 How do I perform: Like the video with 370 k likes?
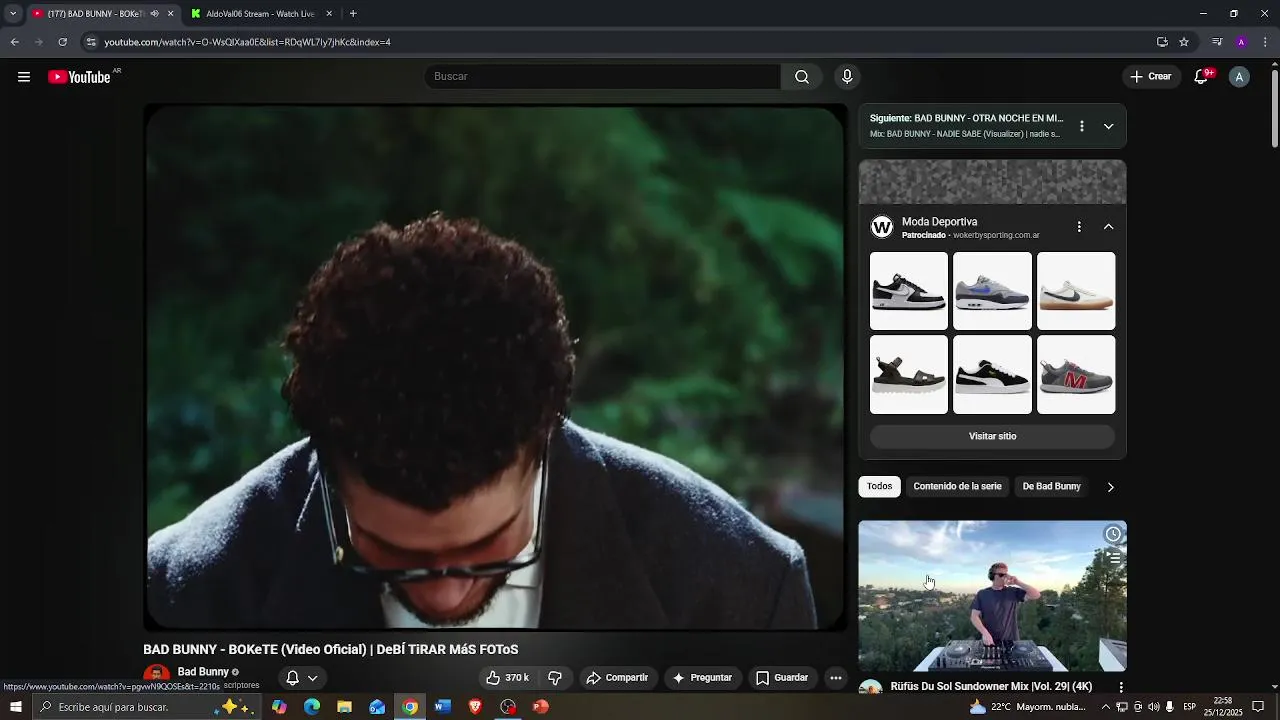(x=507, y=678)
